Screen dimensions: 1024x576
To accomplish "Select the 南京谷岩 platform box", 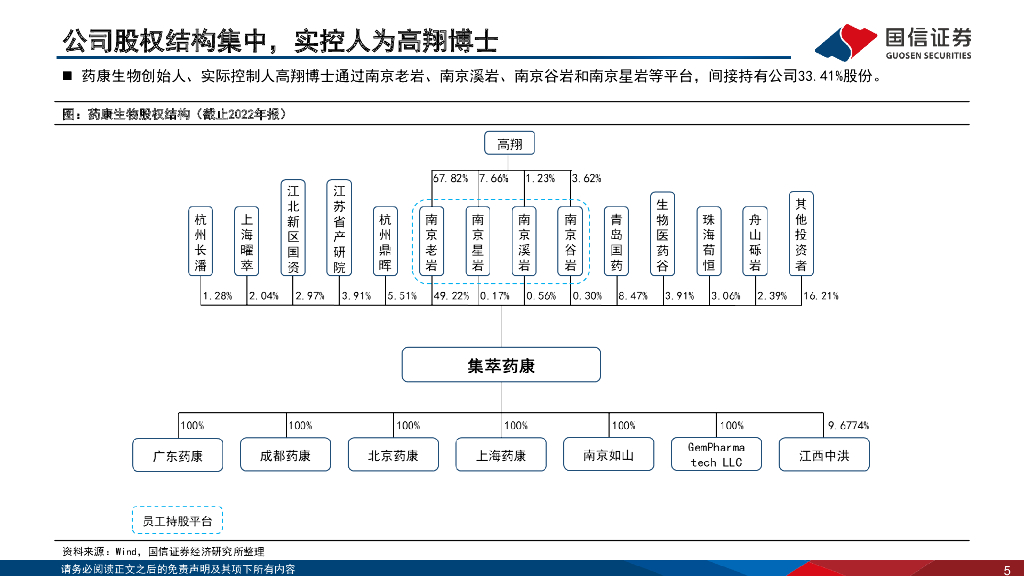I will click(x=570, y=241).
